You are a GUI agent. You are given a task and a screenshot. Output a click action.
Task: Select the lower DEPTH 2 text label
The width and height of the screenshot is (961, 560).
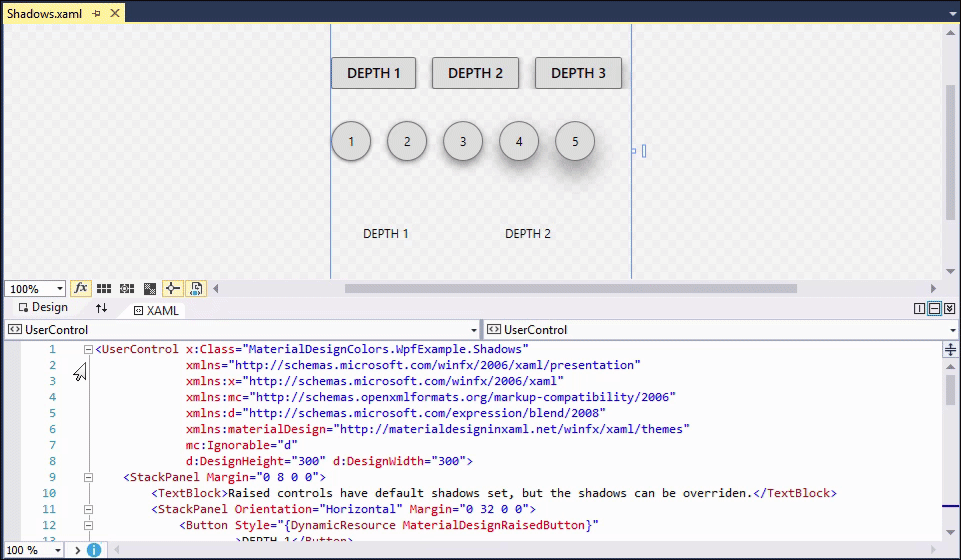pos(528,233)
